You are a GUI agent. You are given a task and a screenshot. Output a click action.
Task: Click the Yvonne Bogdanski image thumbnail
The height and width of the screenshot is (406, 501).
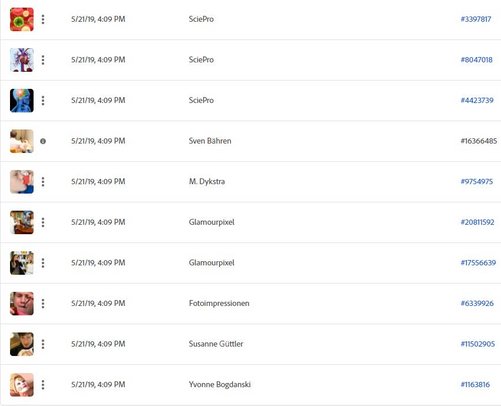(22, 385)
